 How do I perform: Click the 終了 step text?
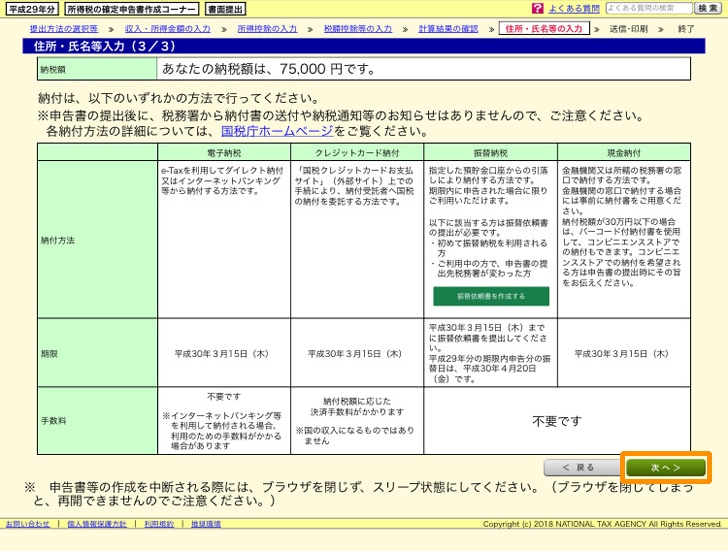point(686,29)
